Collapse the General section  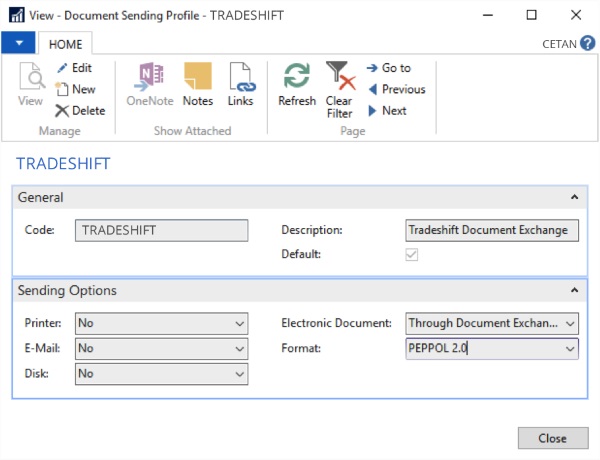[574, 197]
